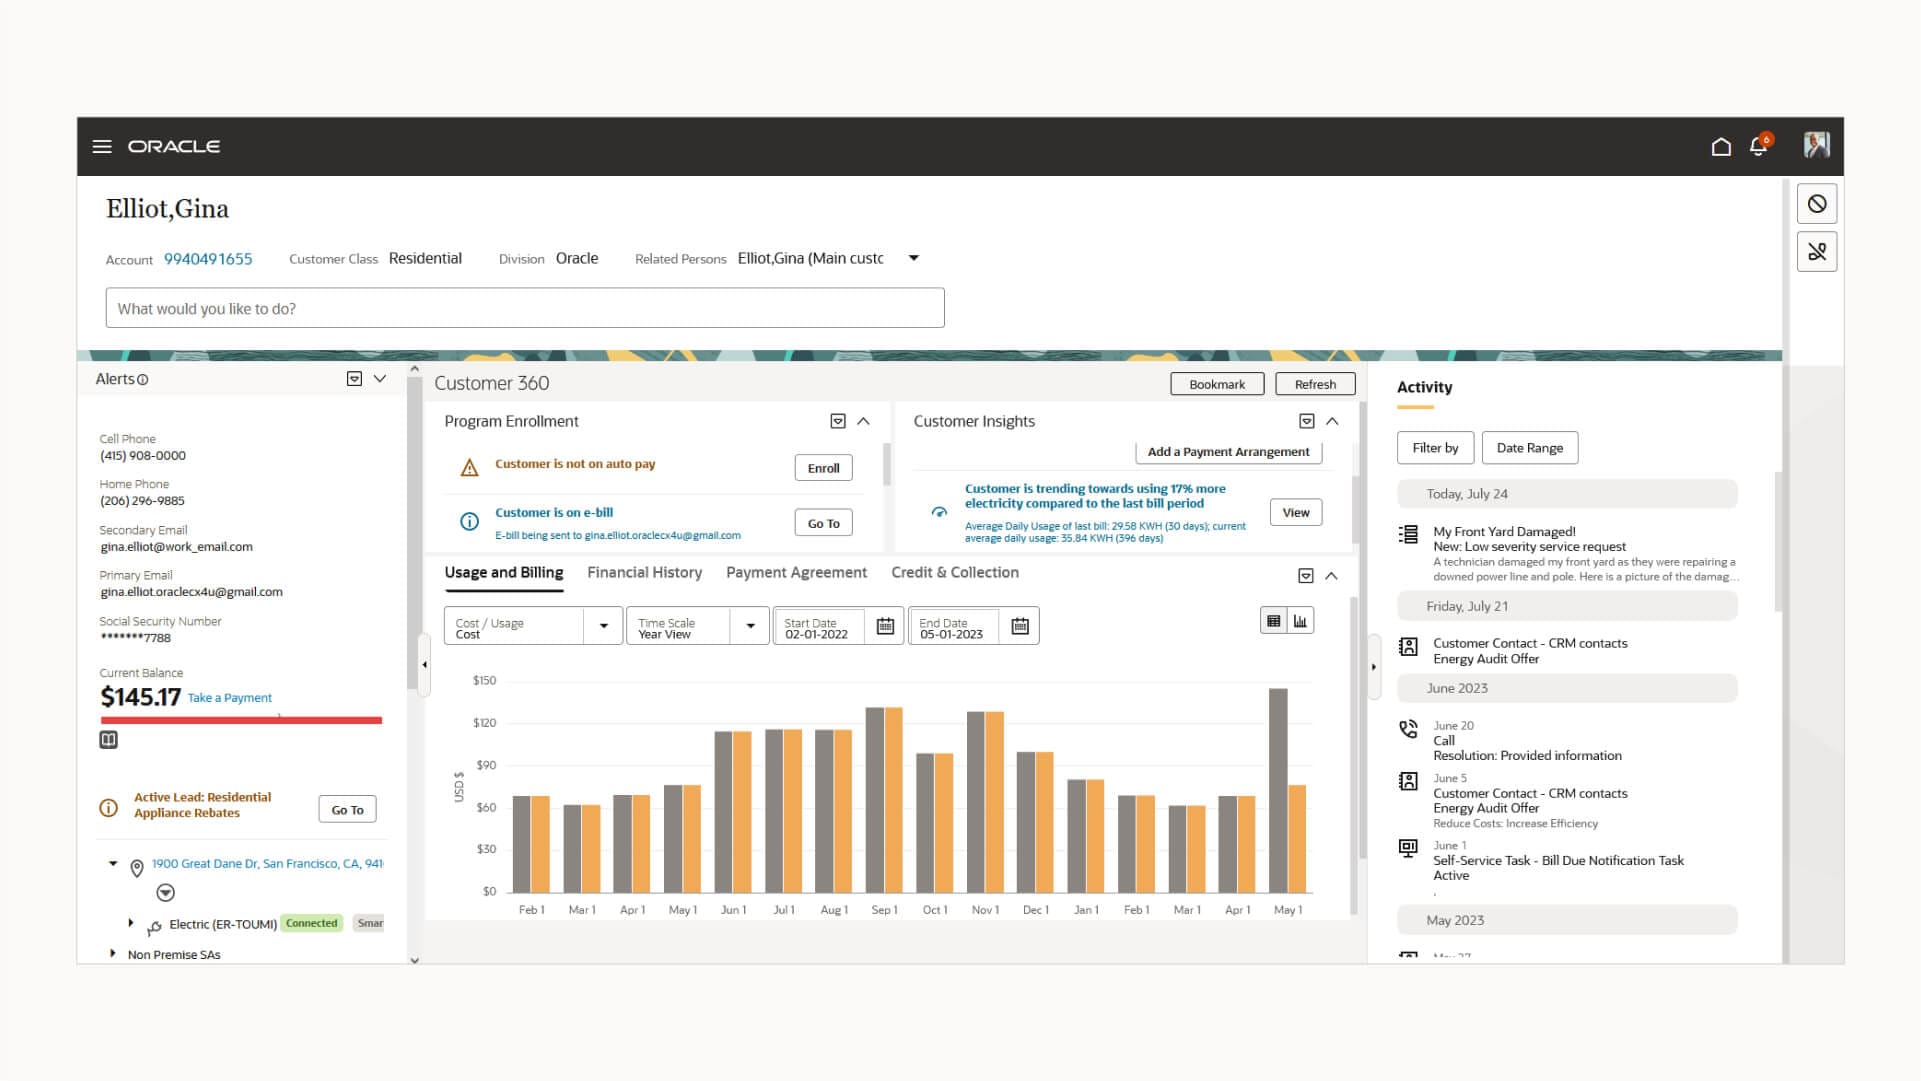Open notifications bell with badge

coord(1758,147)
